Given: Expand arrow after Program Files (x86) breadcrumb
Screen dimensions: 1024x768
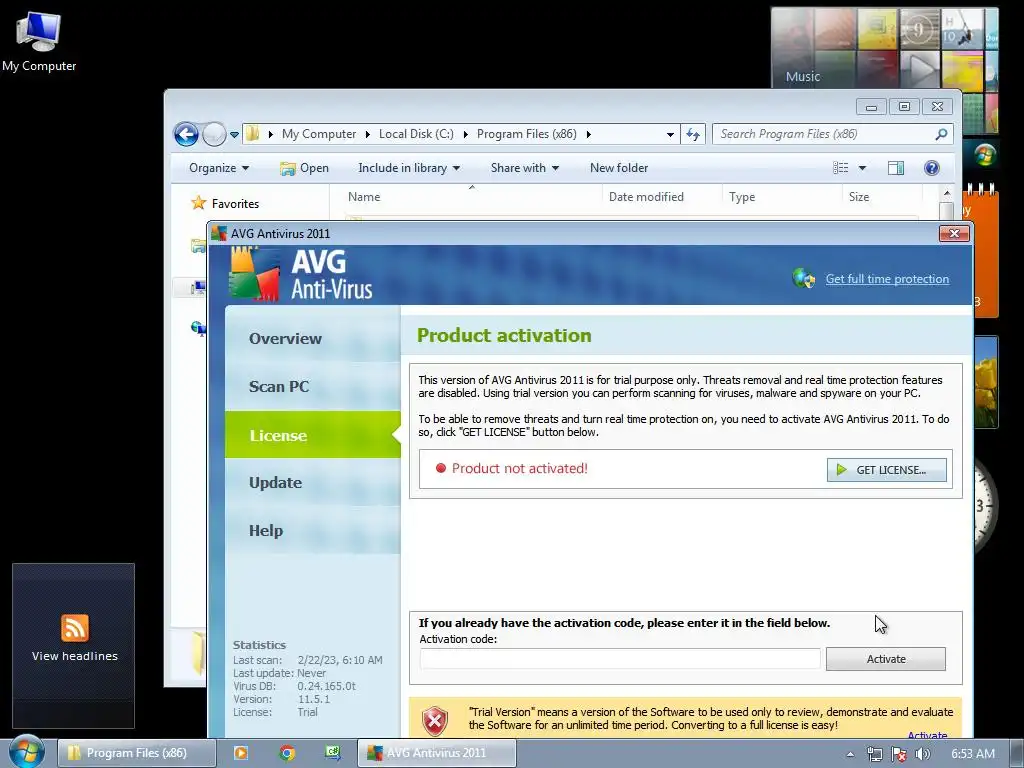Looking at the screenshot, I should coord(588,135).
